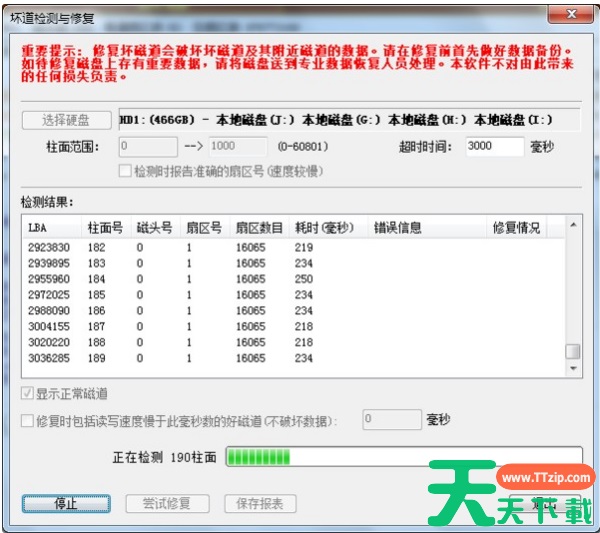Sort results by the LBA column header
The width and height of the screenshot is (600, 533).
50,228
